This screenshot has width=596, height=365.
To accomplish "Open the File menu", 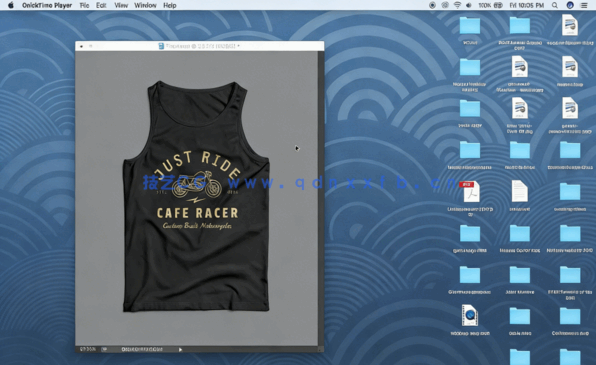I will pos(84,5).
